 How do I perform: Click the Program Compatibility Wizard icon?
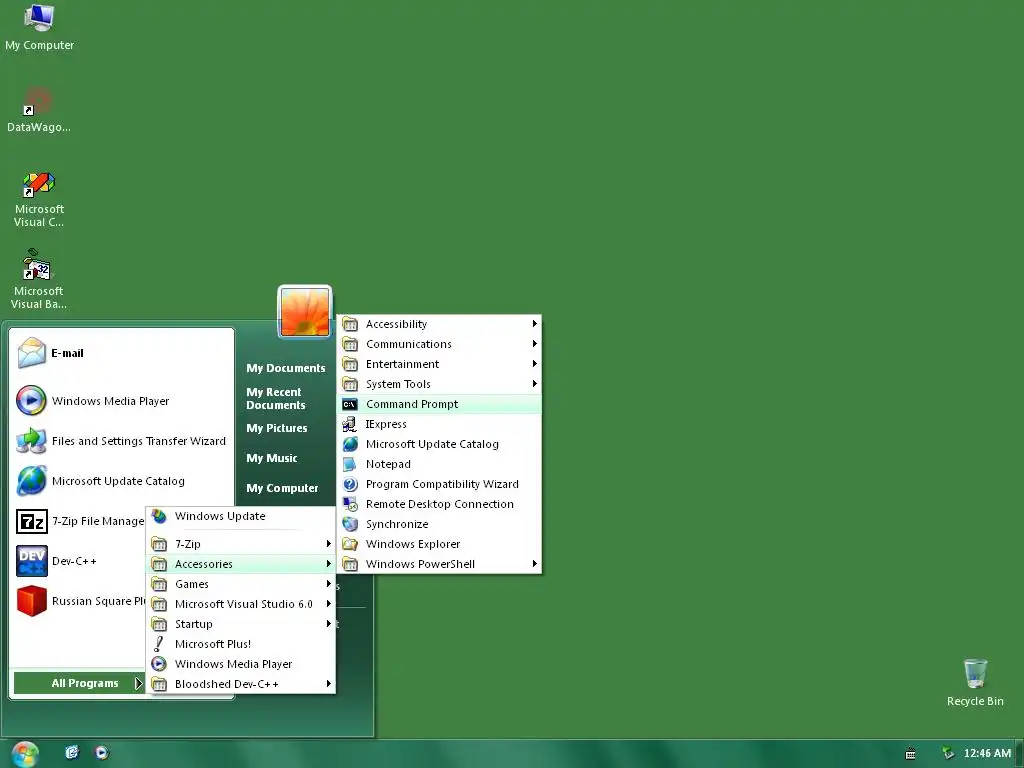(x=350, y=485)
